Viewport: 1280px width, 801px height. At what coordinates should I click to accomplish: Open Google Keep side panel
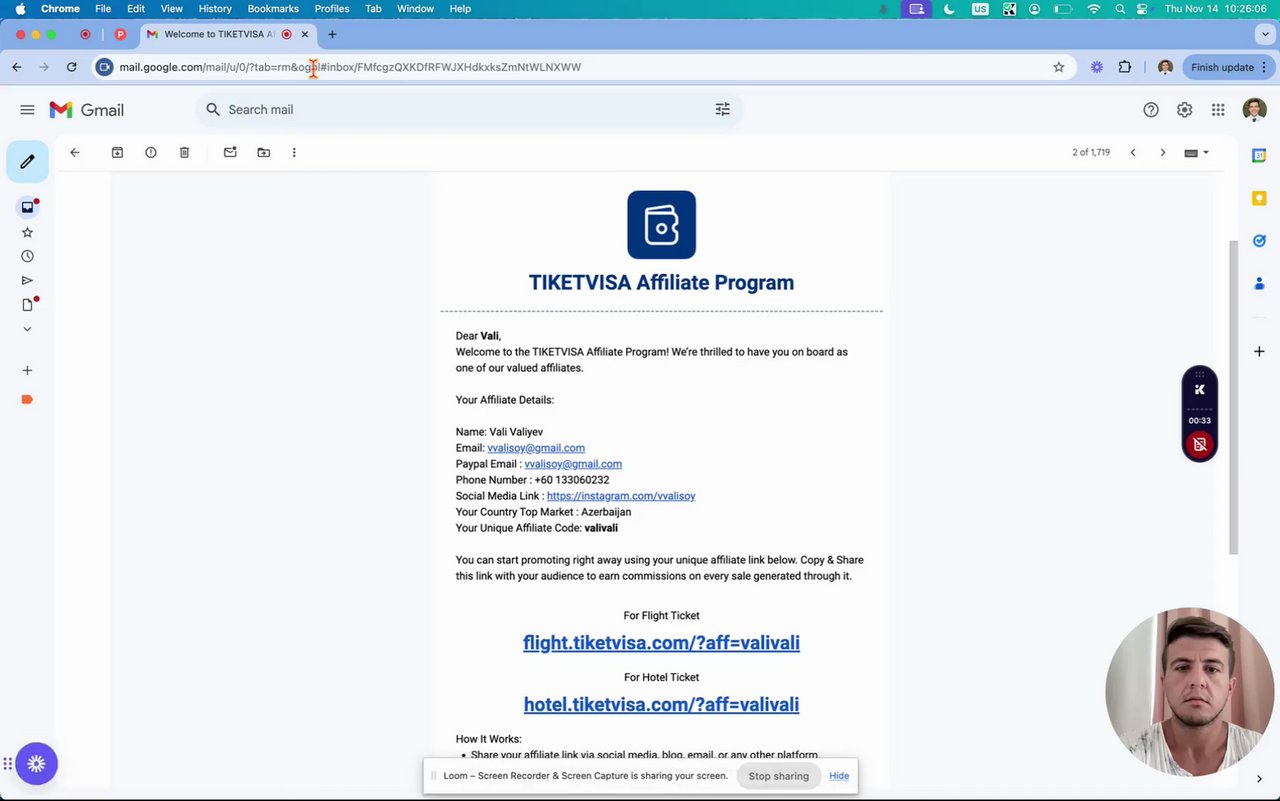pos(1259,198)
